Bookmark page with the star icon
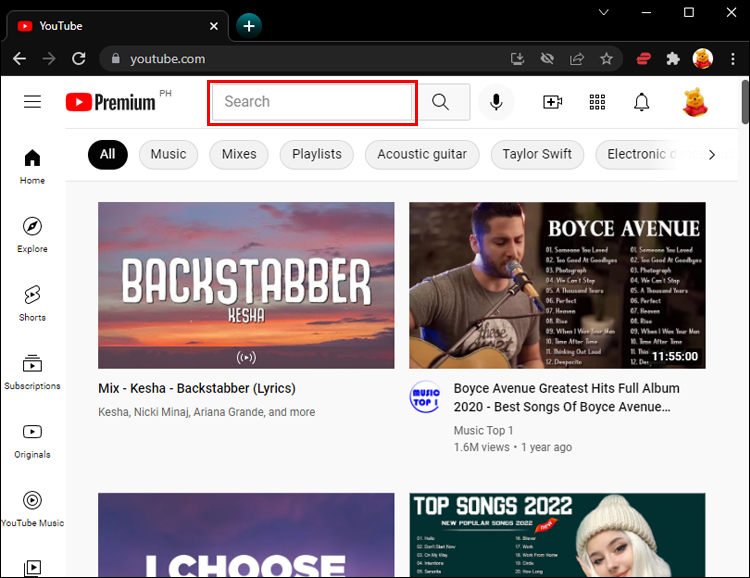Image resolution: width=750 pixels, height=578 pixels. click(607, 59)
